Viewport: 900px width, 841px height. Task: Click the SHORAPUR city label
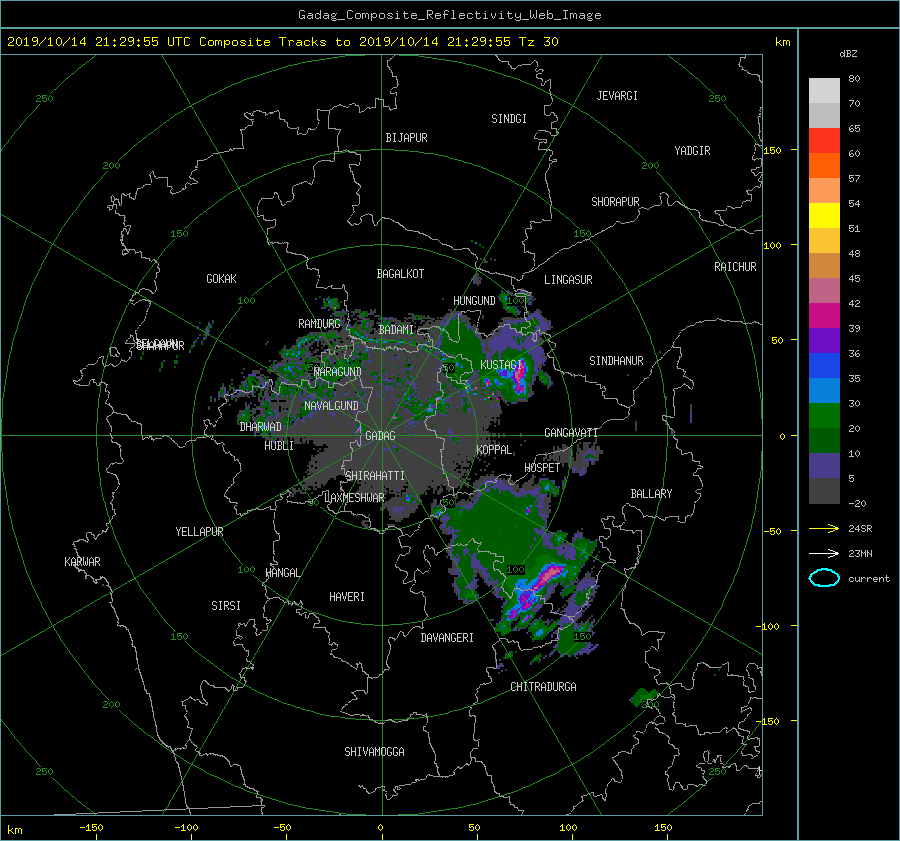point(615,202)
